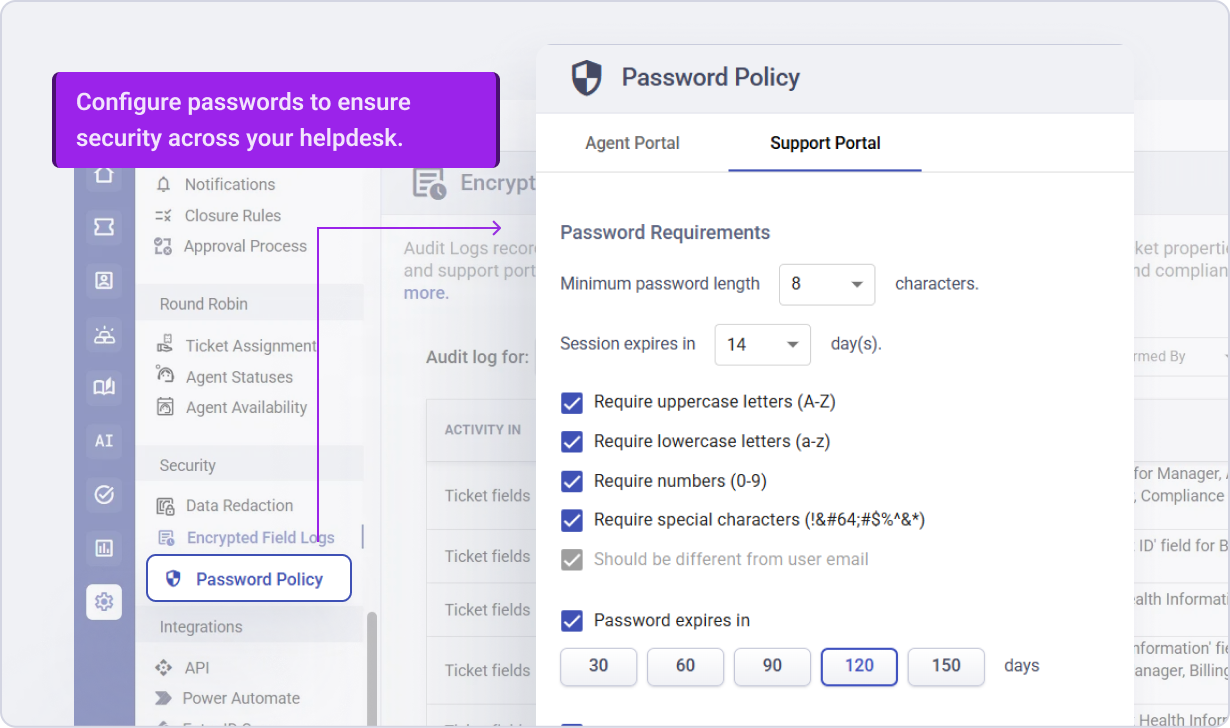This screenshot has width=1230, height=728.
Task: Uncheck Require uppercase letters (A-Z)
Action: (x=572, y=403)
